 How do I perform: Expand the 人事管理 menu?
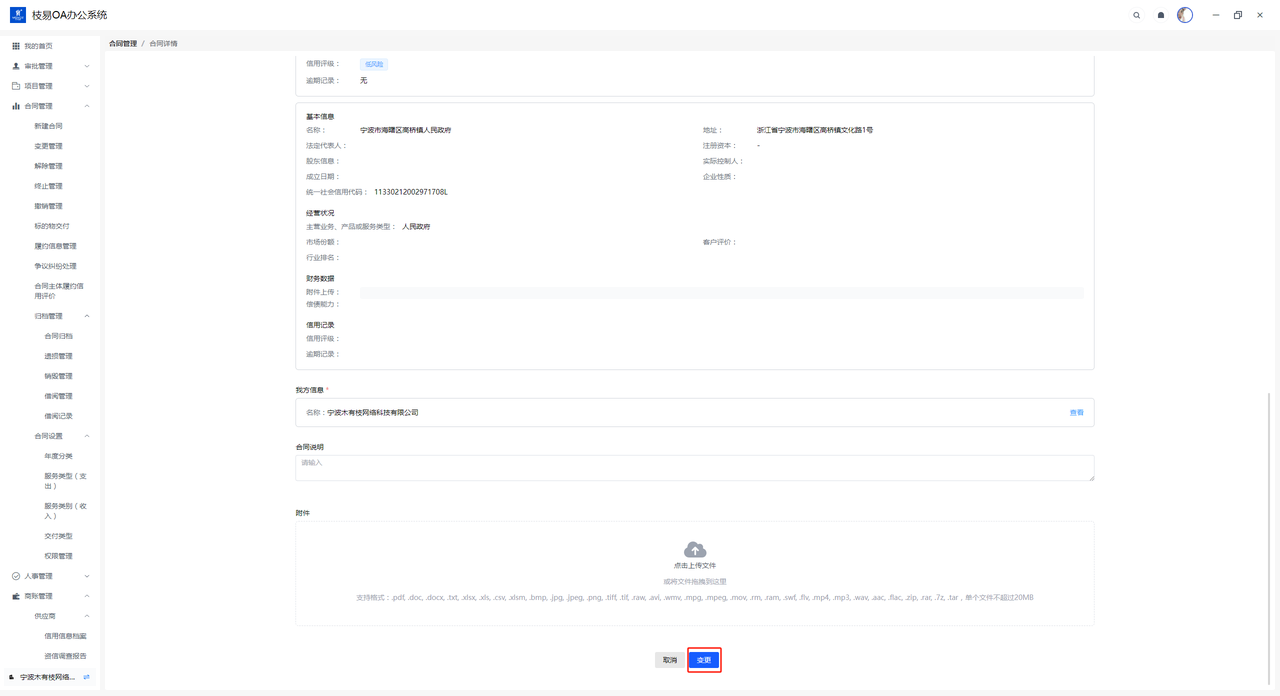(x=50, y=576)
